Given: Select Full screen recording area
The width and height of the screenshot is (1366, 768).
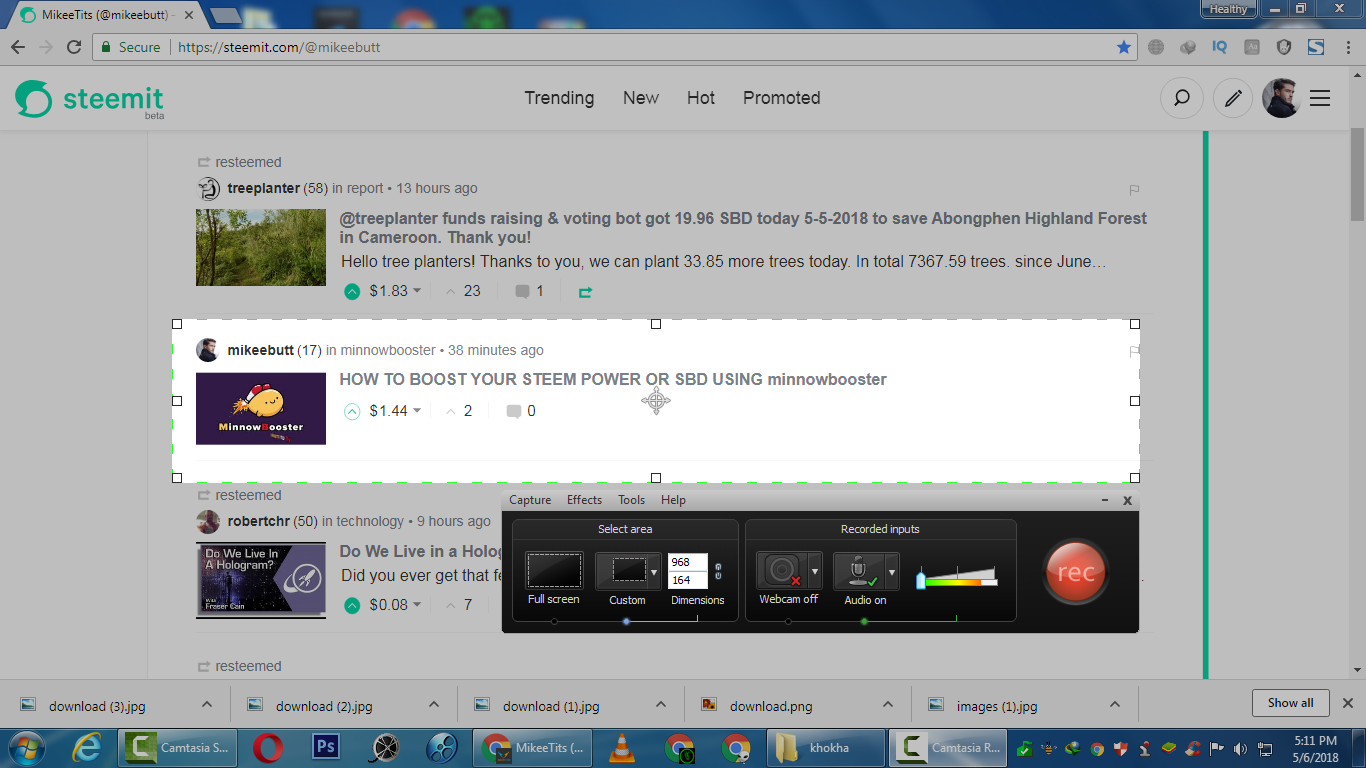Looking at the screenshot, I should click(554, 571).
